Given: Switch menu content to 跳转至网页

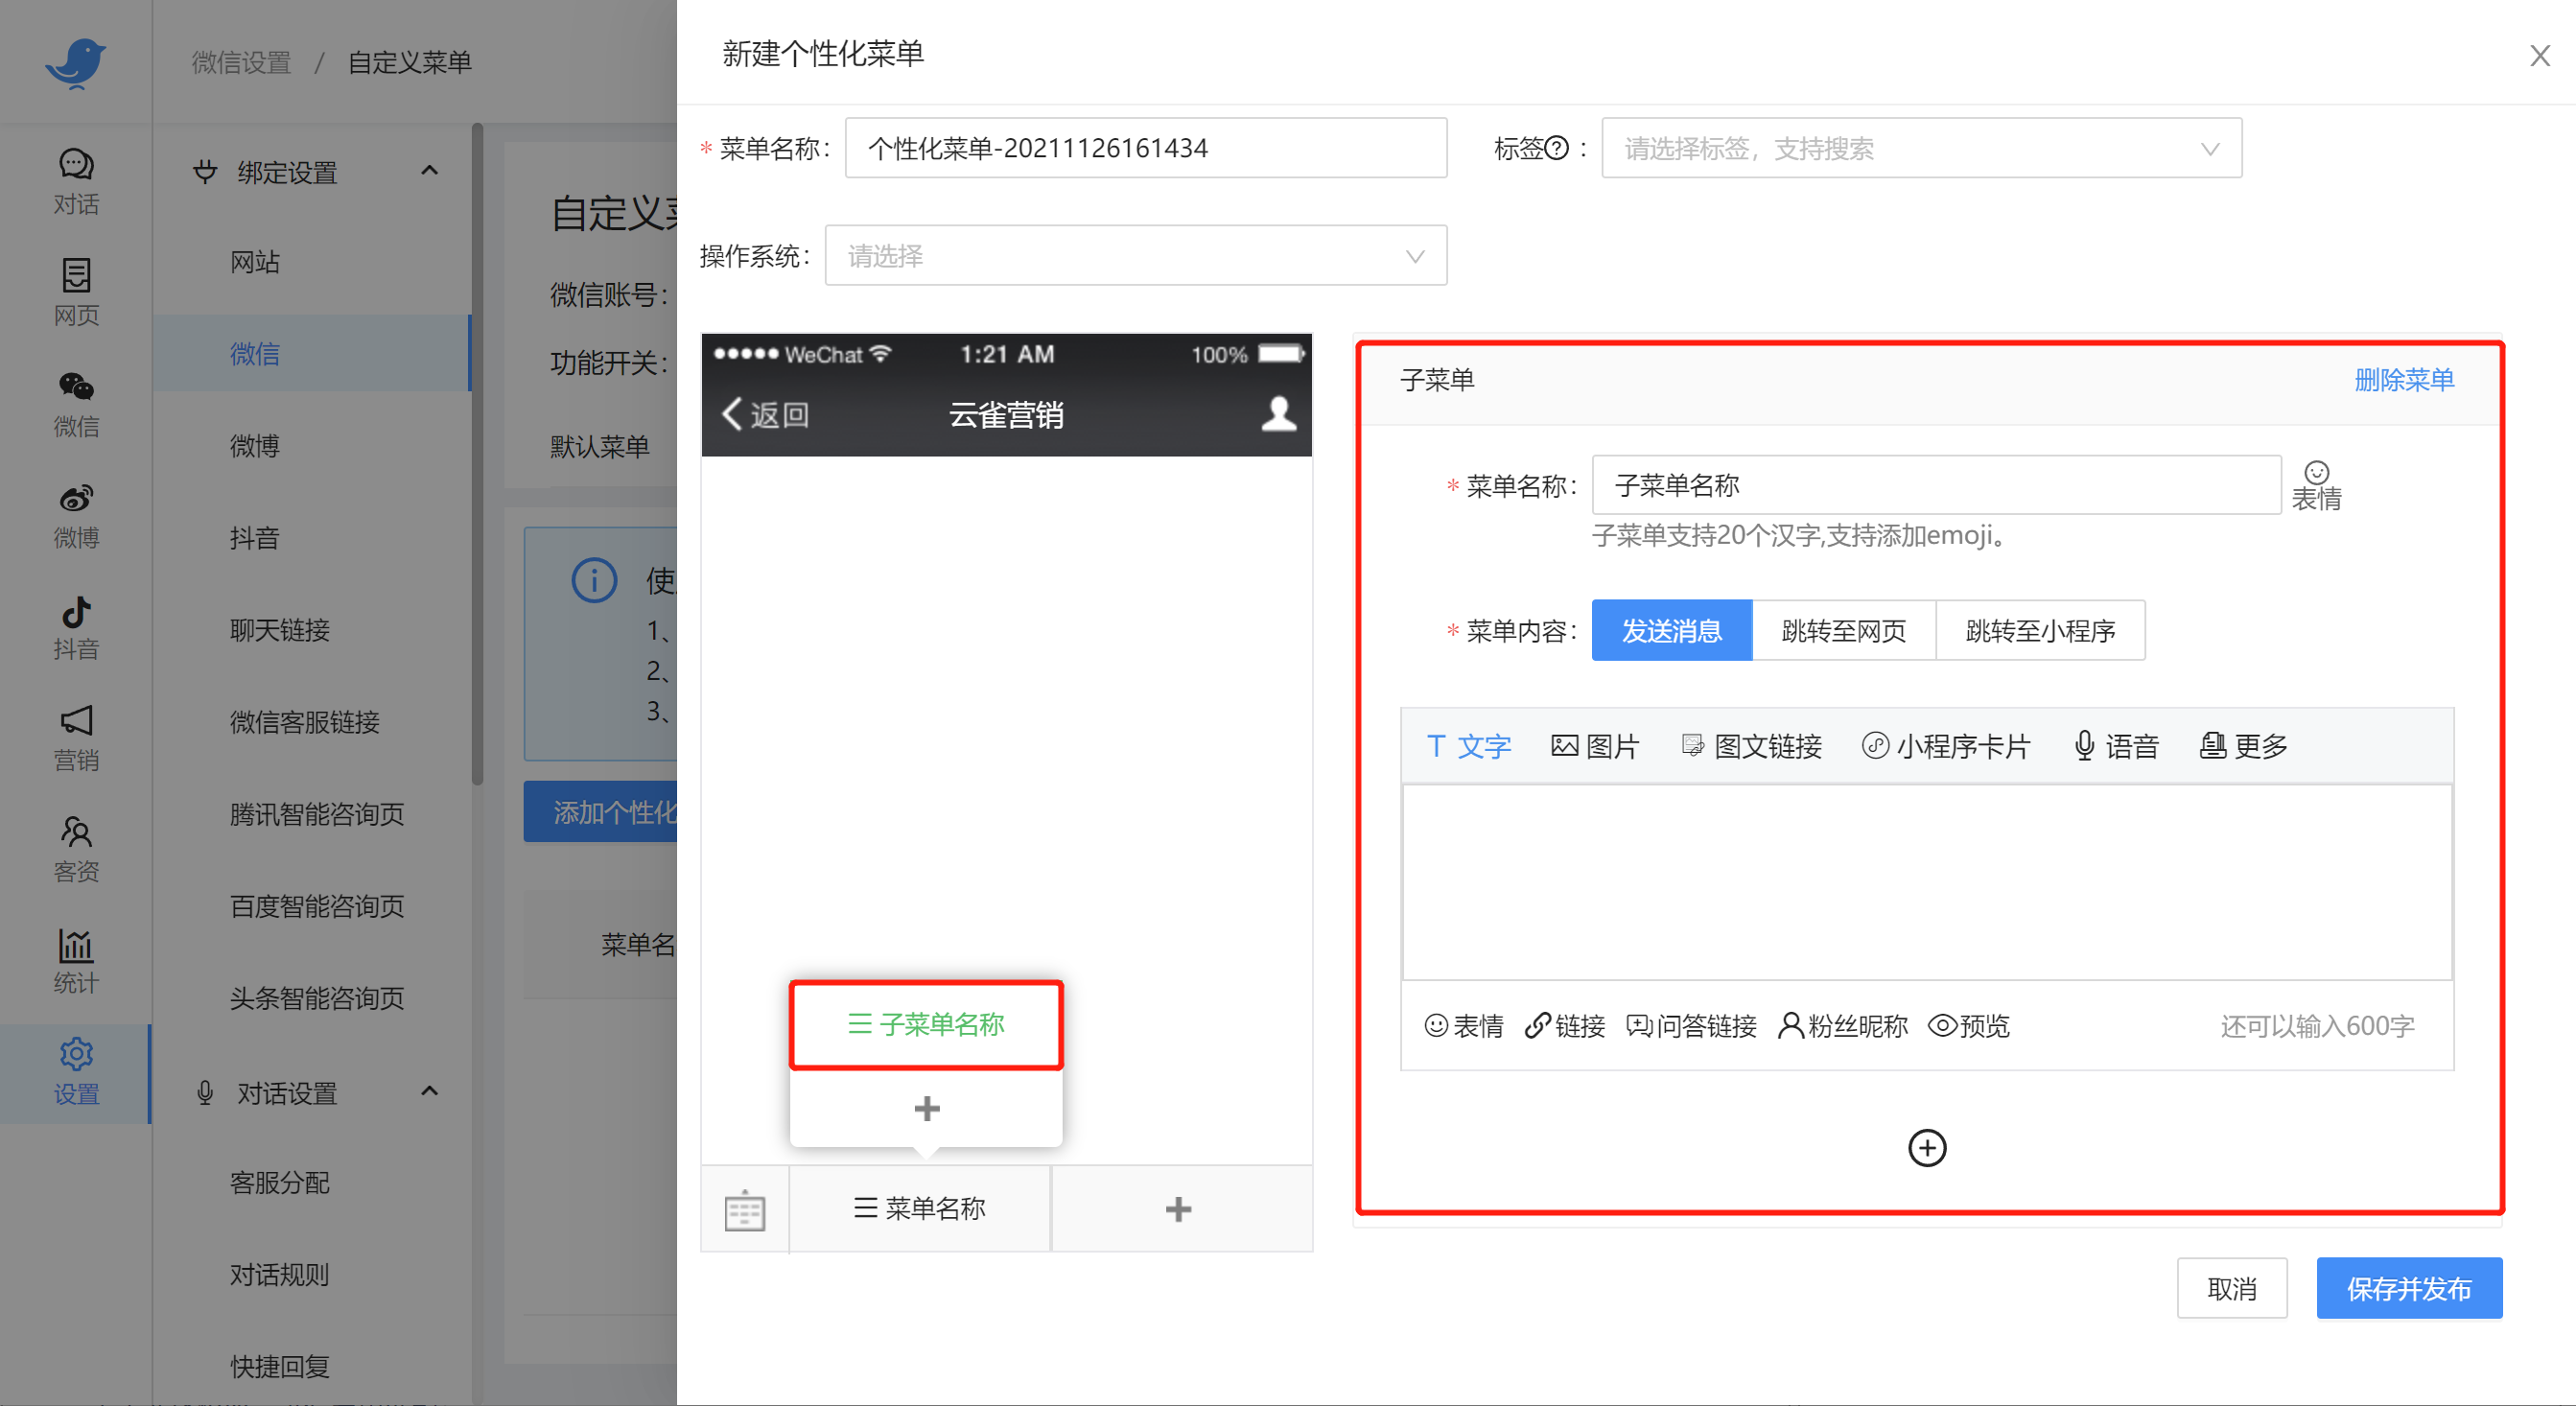Looking at the screenshot, I should (x=1843, y=630).
